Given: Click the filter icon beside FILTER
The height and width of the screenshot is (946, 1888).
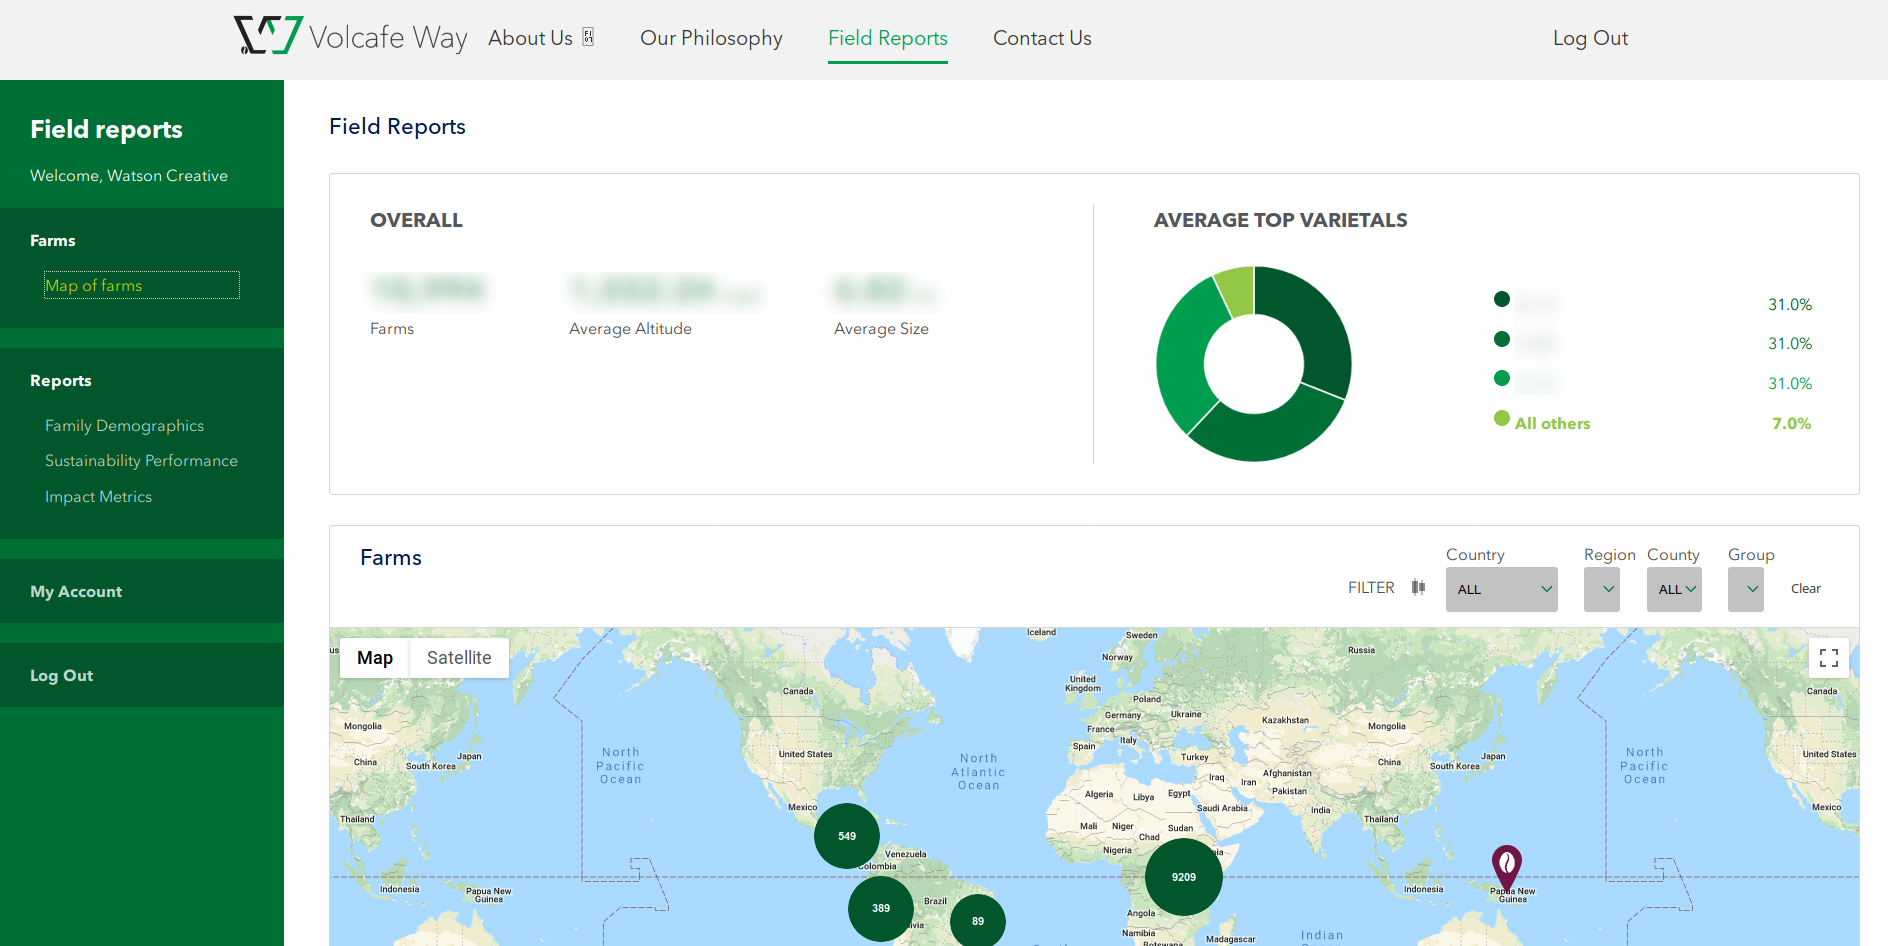Looking at the screenshot, I should click(1418, 588).
